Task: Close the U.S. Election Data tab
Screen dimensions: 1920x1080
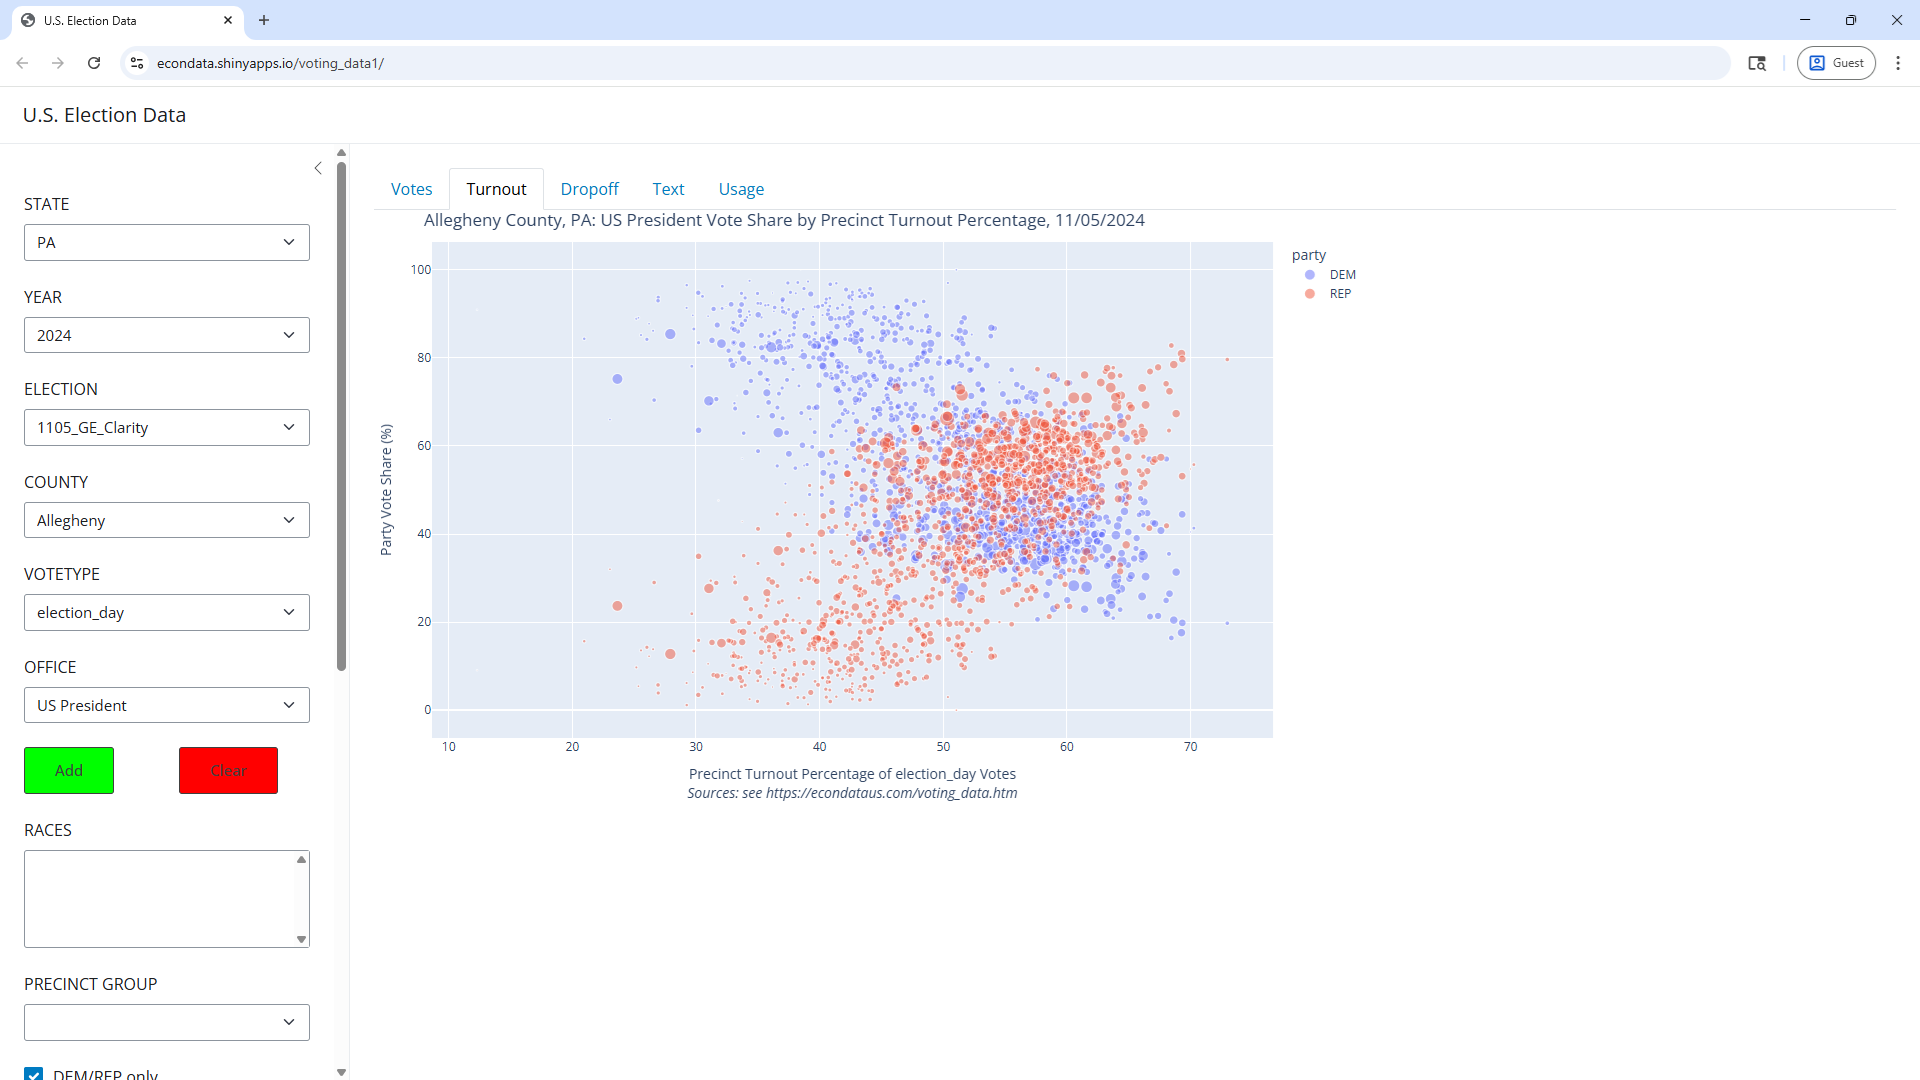Action: point(228,20)
